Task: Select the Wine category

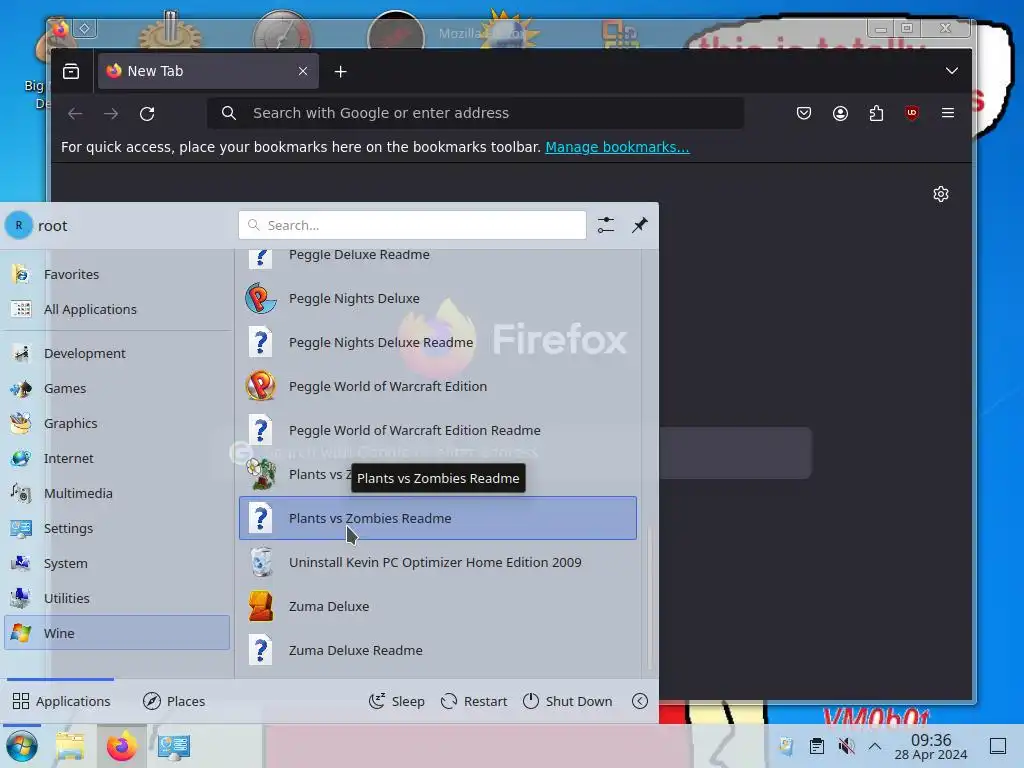Action: 118,633
